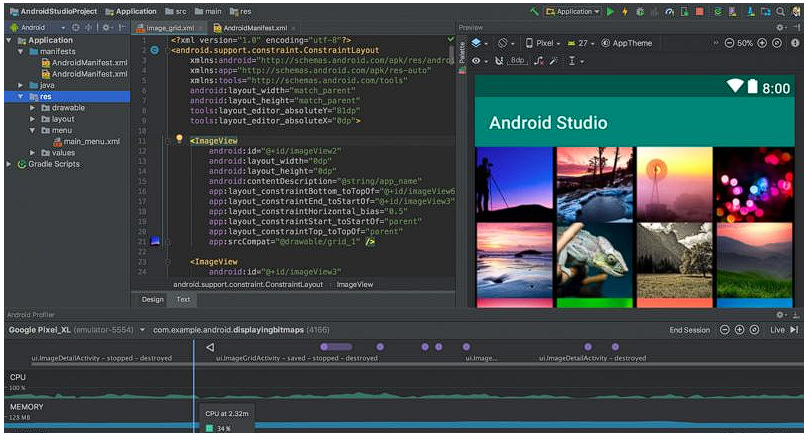Open Project panel gear settings
The height and width of the screenshot is (433, 806).
coord(106,27)
